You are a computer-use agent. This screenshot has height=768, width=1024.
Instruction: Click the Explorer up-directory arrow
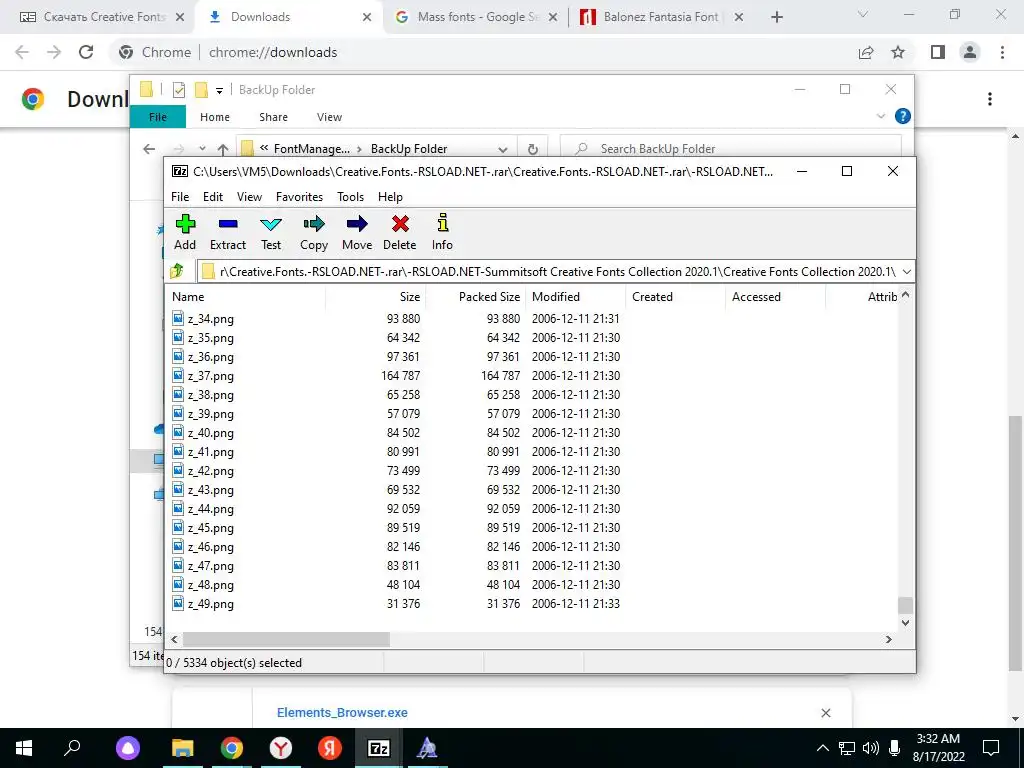[x=223, y=149]
